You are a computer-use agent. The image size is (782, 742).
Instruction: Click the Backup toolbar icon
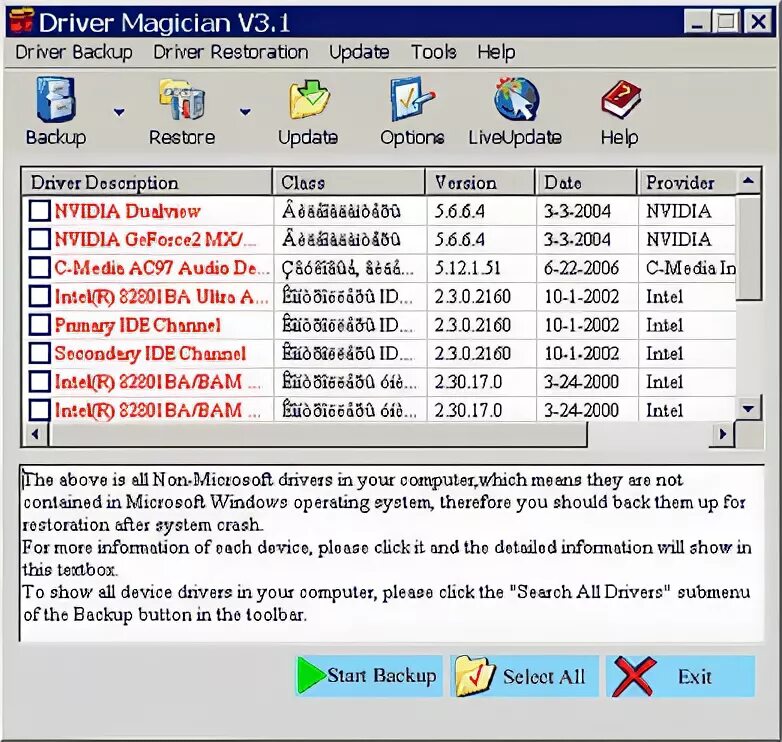coord(56,99)
